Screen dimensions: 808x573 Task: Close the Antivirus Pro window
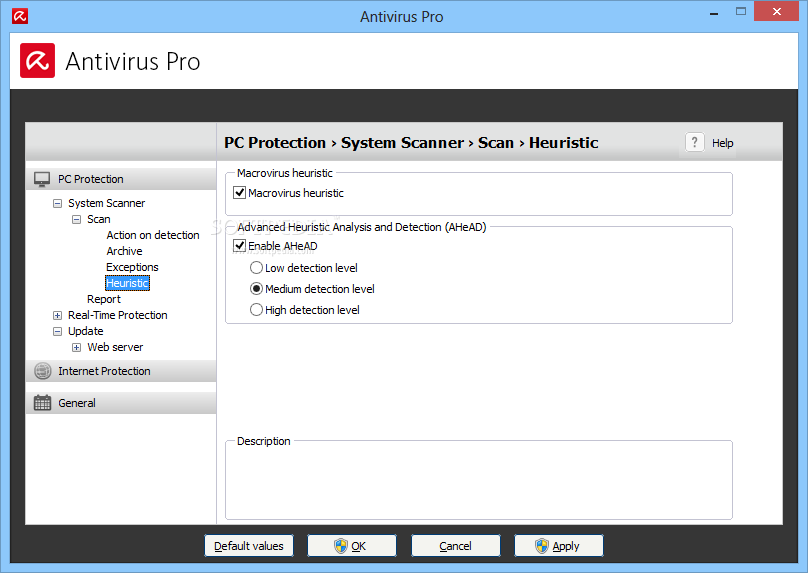(x=777, y=11)
